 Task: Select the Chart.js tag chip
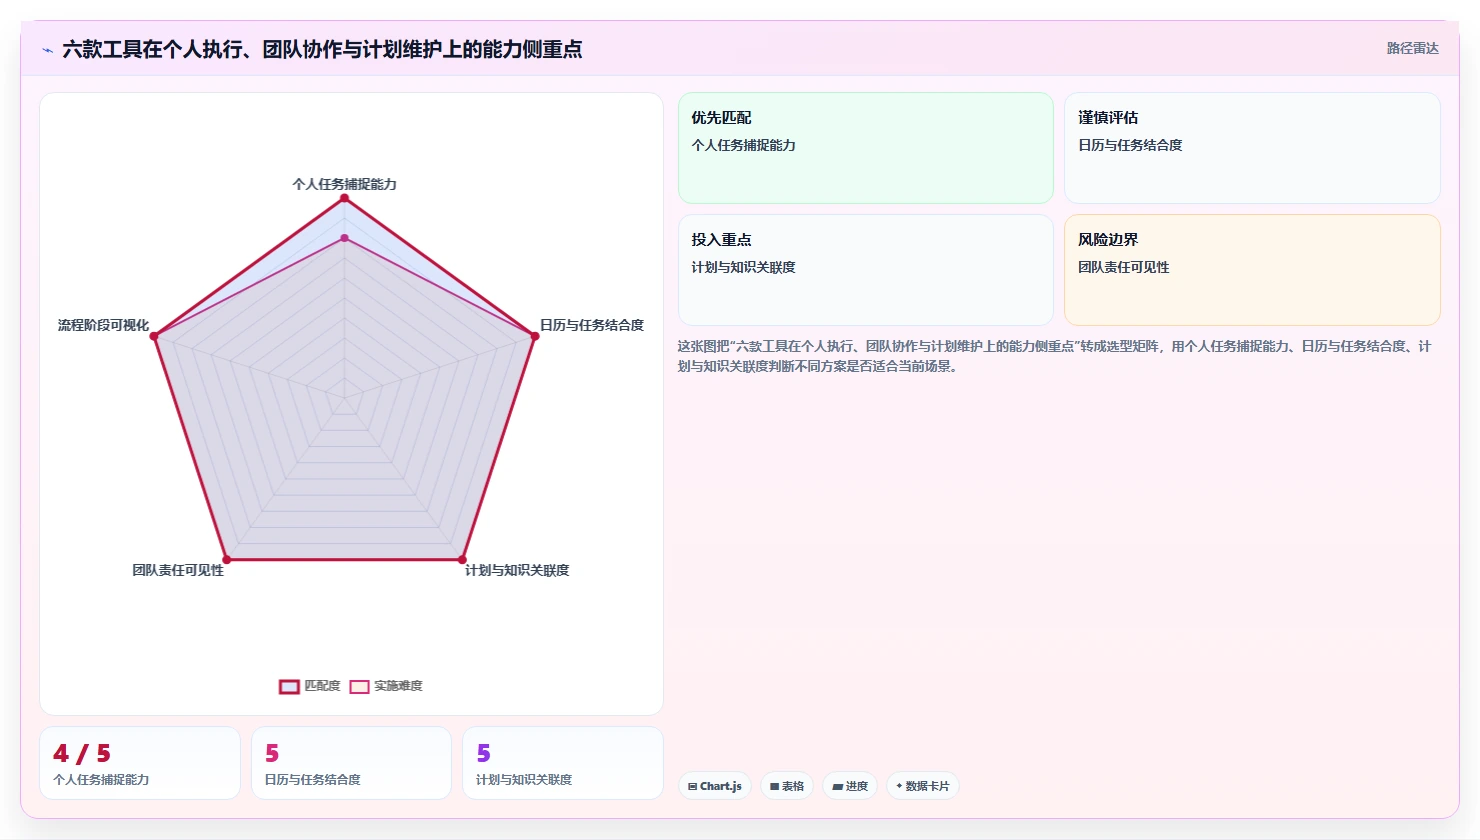(x=715, y=786)
